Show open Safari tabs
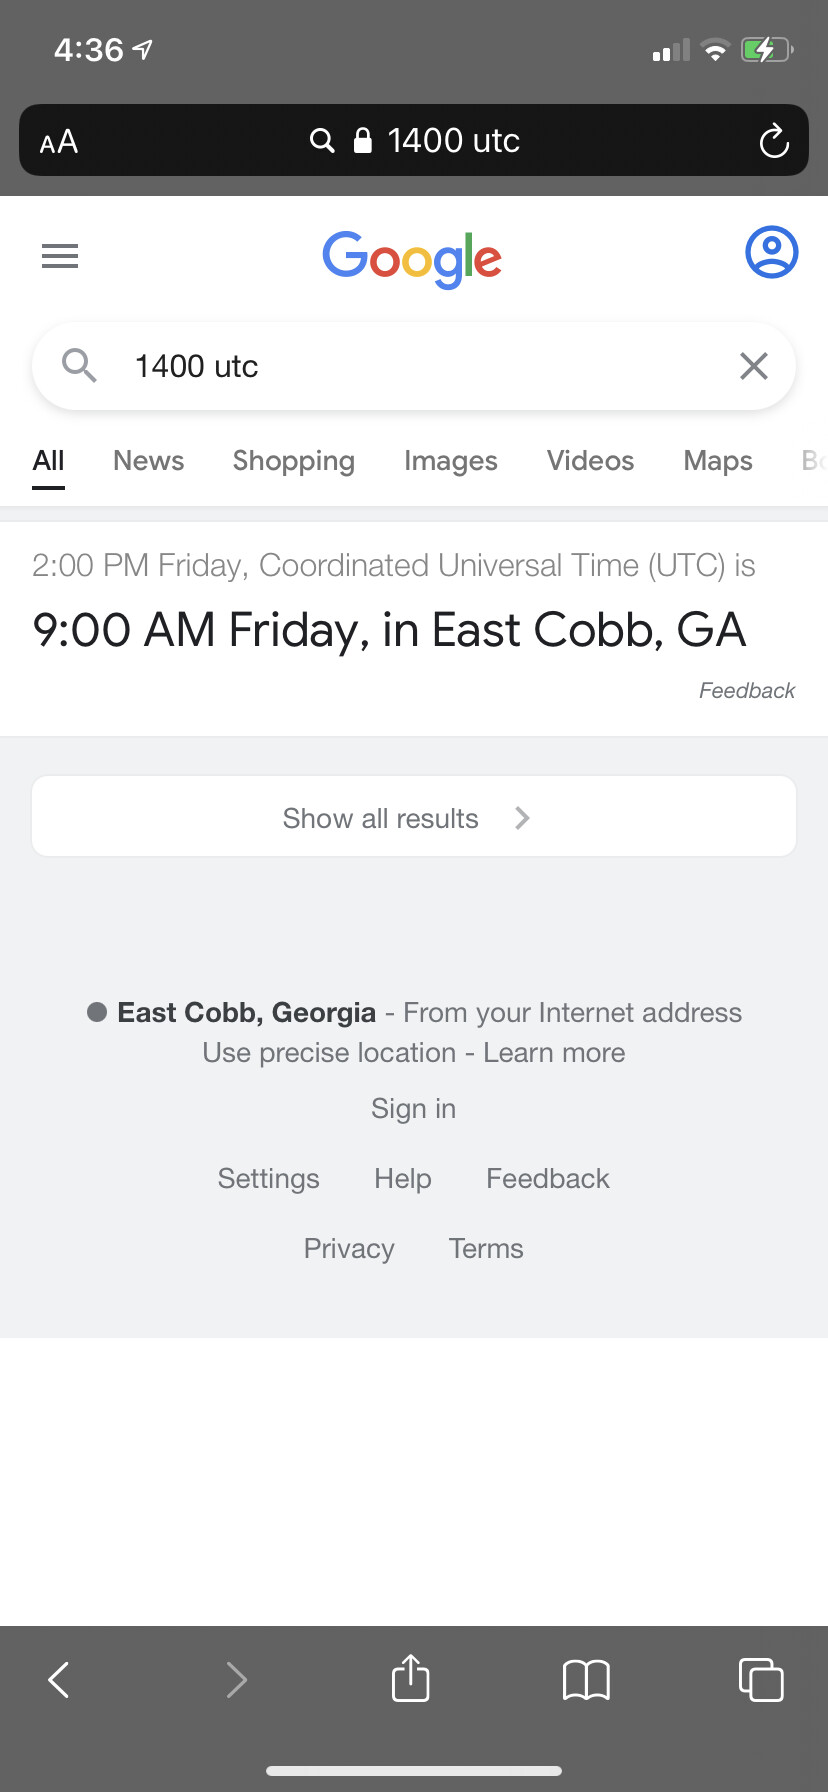Viewport: 828px width, 1792px height. click(x=761, y=1680)
